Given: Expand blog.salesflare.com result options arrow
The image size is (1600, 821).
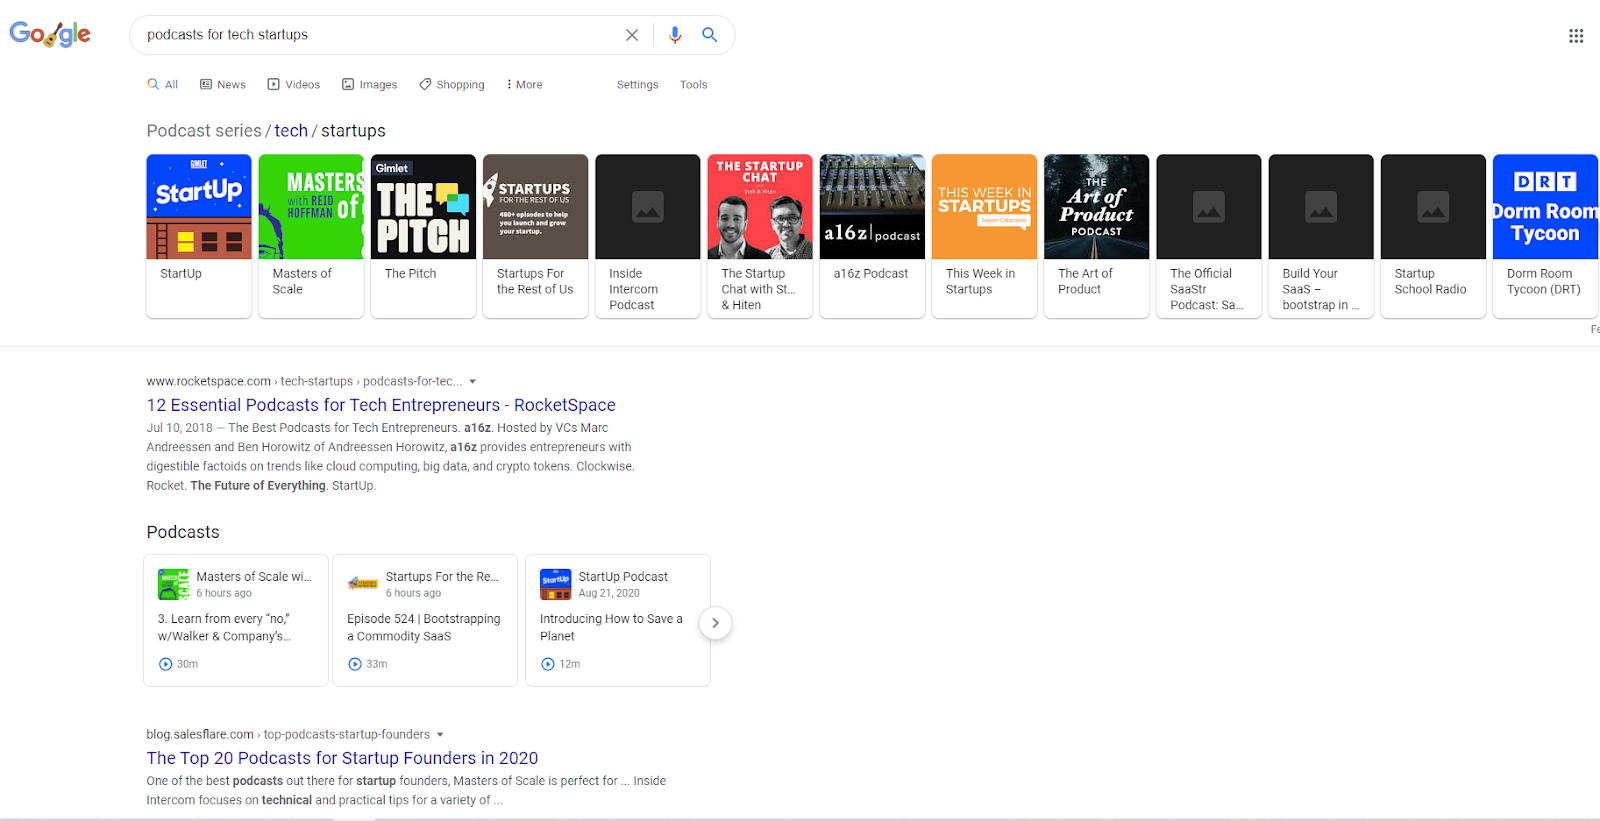Looking at the screenshot, I should point(440,735).
